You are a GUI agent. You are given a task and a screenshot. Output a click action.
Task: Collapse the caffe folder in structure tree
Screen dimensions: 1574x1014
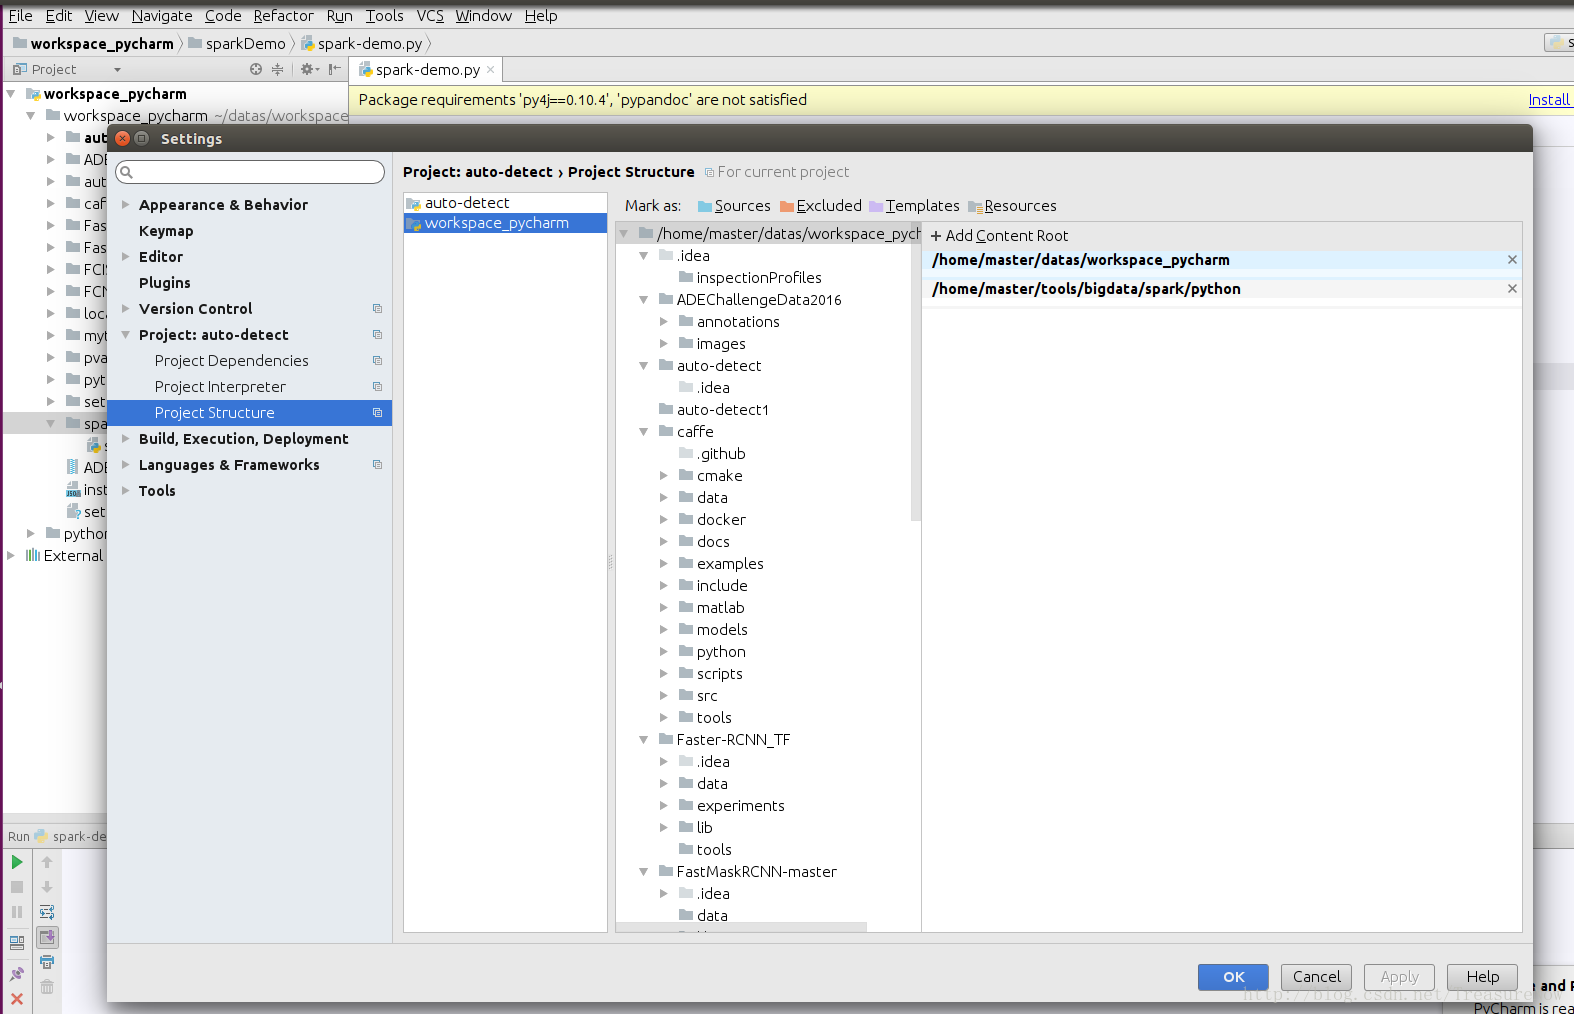click(x=644, y=432)
